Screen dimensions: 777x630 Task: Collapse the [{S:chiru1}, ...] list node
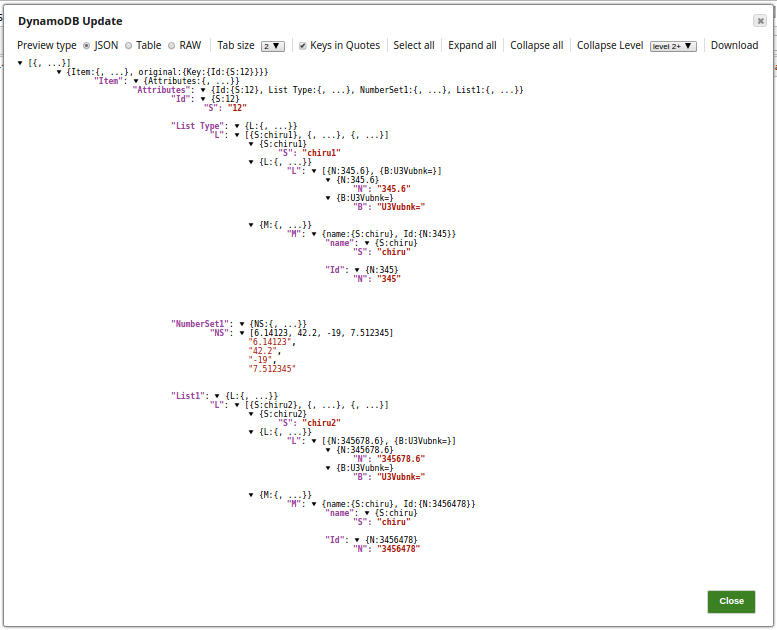coord(237,135)
